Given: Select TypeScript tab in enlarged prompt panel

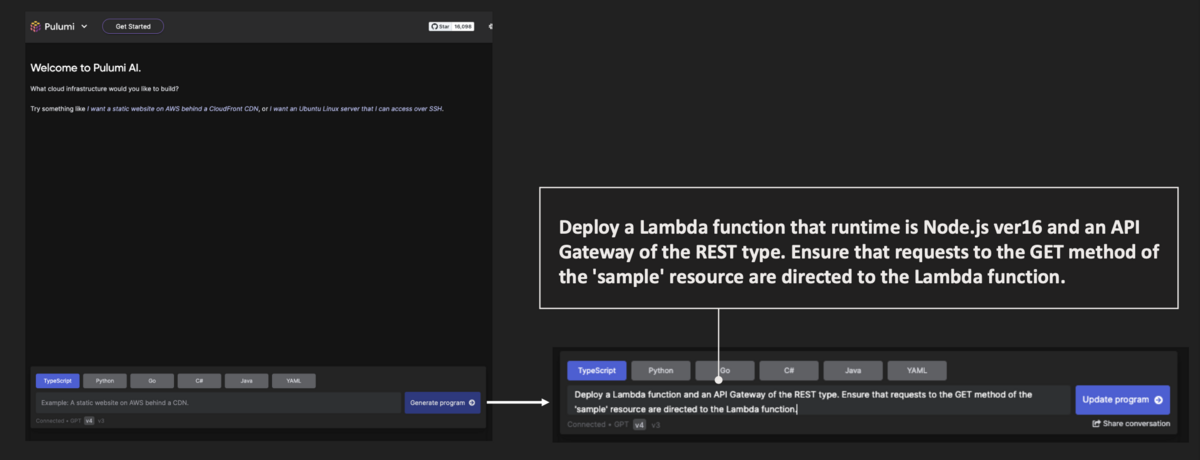Looking at the screenshot, I should (x=597, y=370).
